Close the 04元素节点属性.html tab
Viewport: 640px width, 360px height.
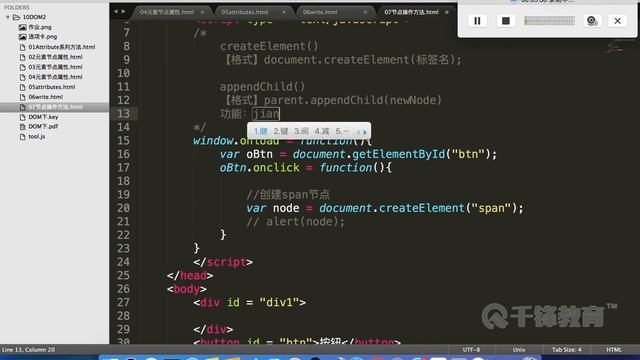[x=202, y=12]
